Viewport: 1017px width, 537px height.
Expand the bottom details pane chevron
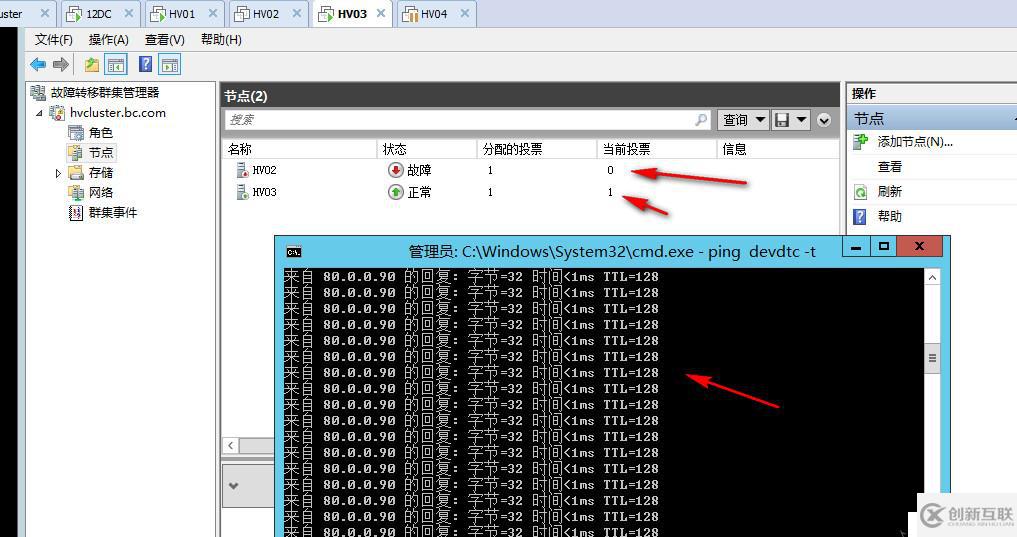pos(233,485)
